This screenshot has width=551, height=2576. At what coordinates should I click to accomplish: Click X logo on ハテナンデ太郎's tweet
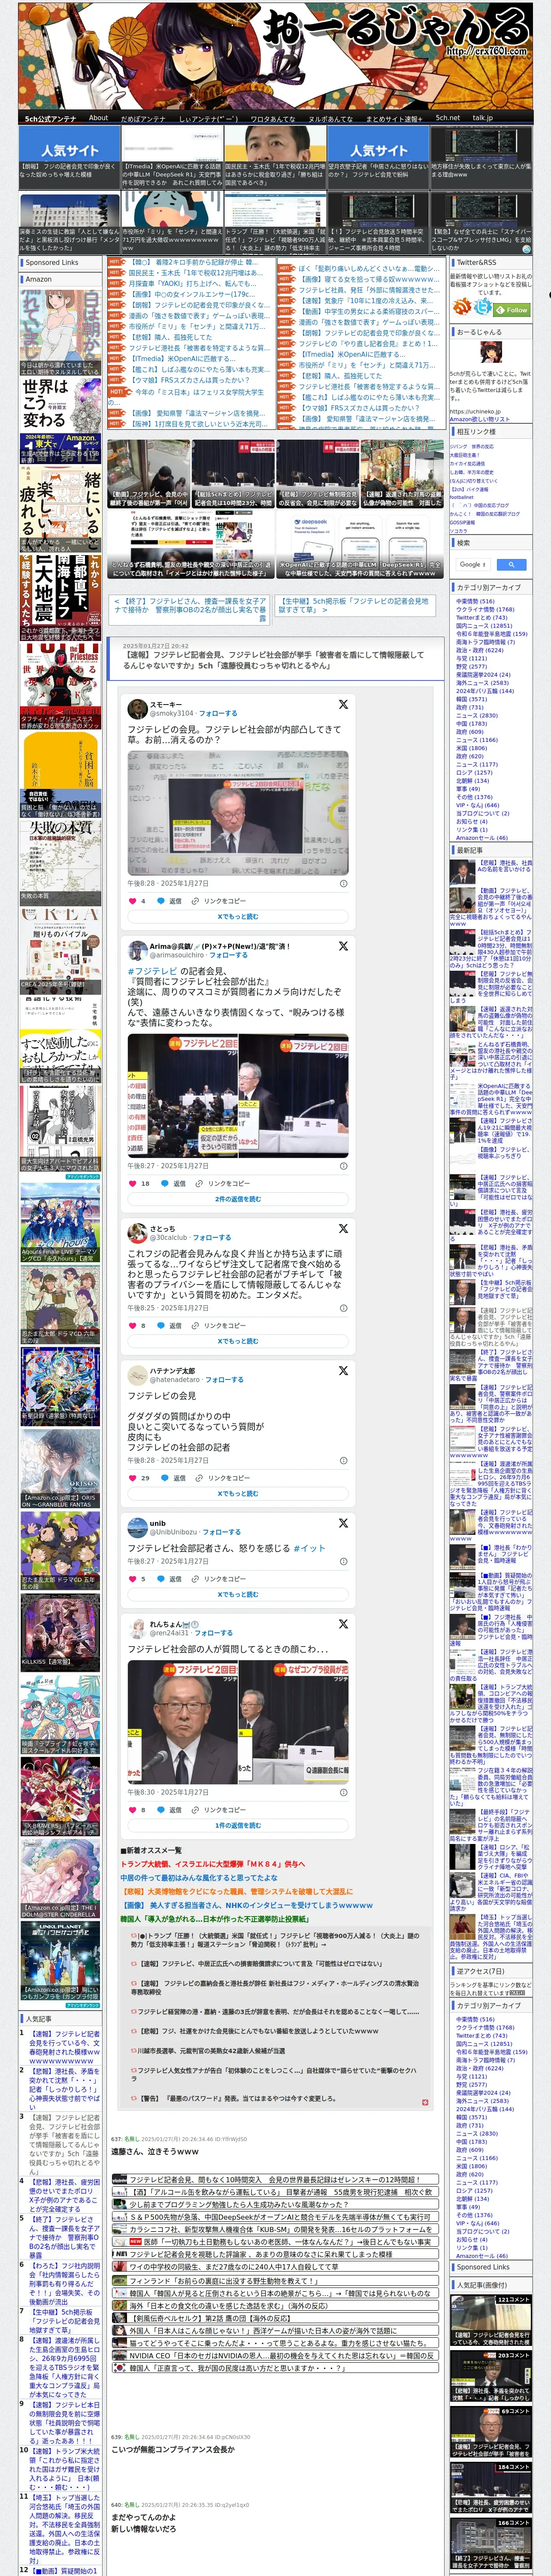pyautogui.click(x=343, y=1370)
